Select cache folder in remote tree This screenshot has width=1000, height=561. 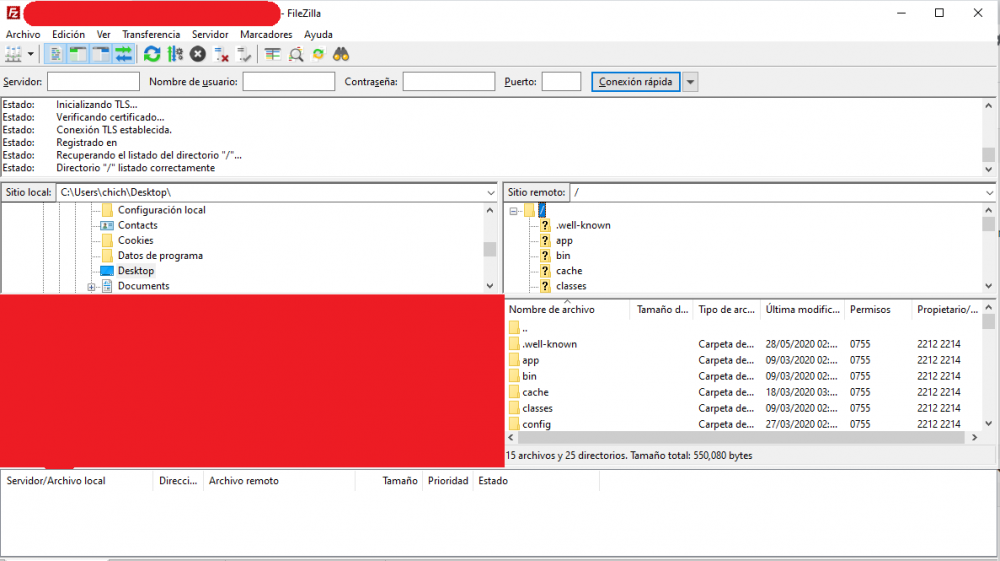(x=569, y=271)
